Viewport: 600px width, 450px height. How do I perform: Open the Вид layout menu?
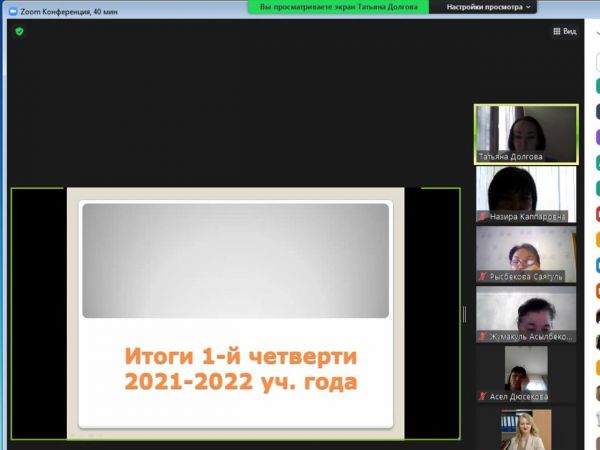(565, 31)
